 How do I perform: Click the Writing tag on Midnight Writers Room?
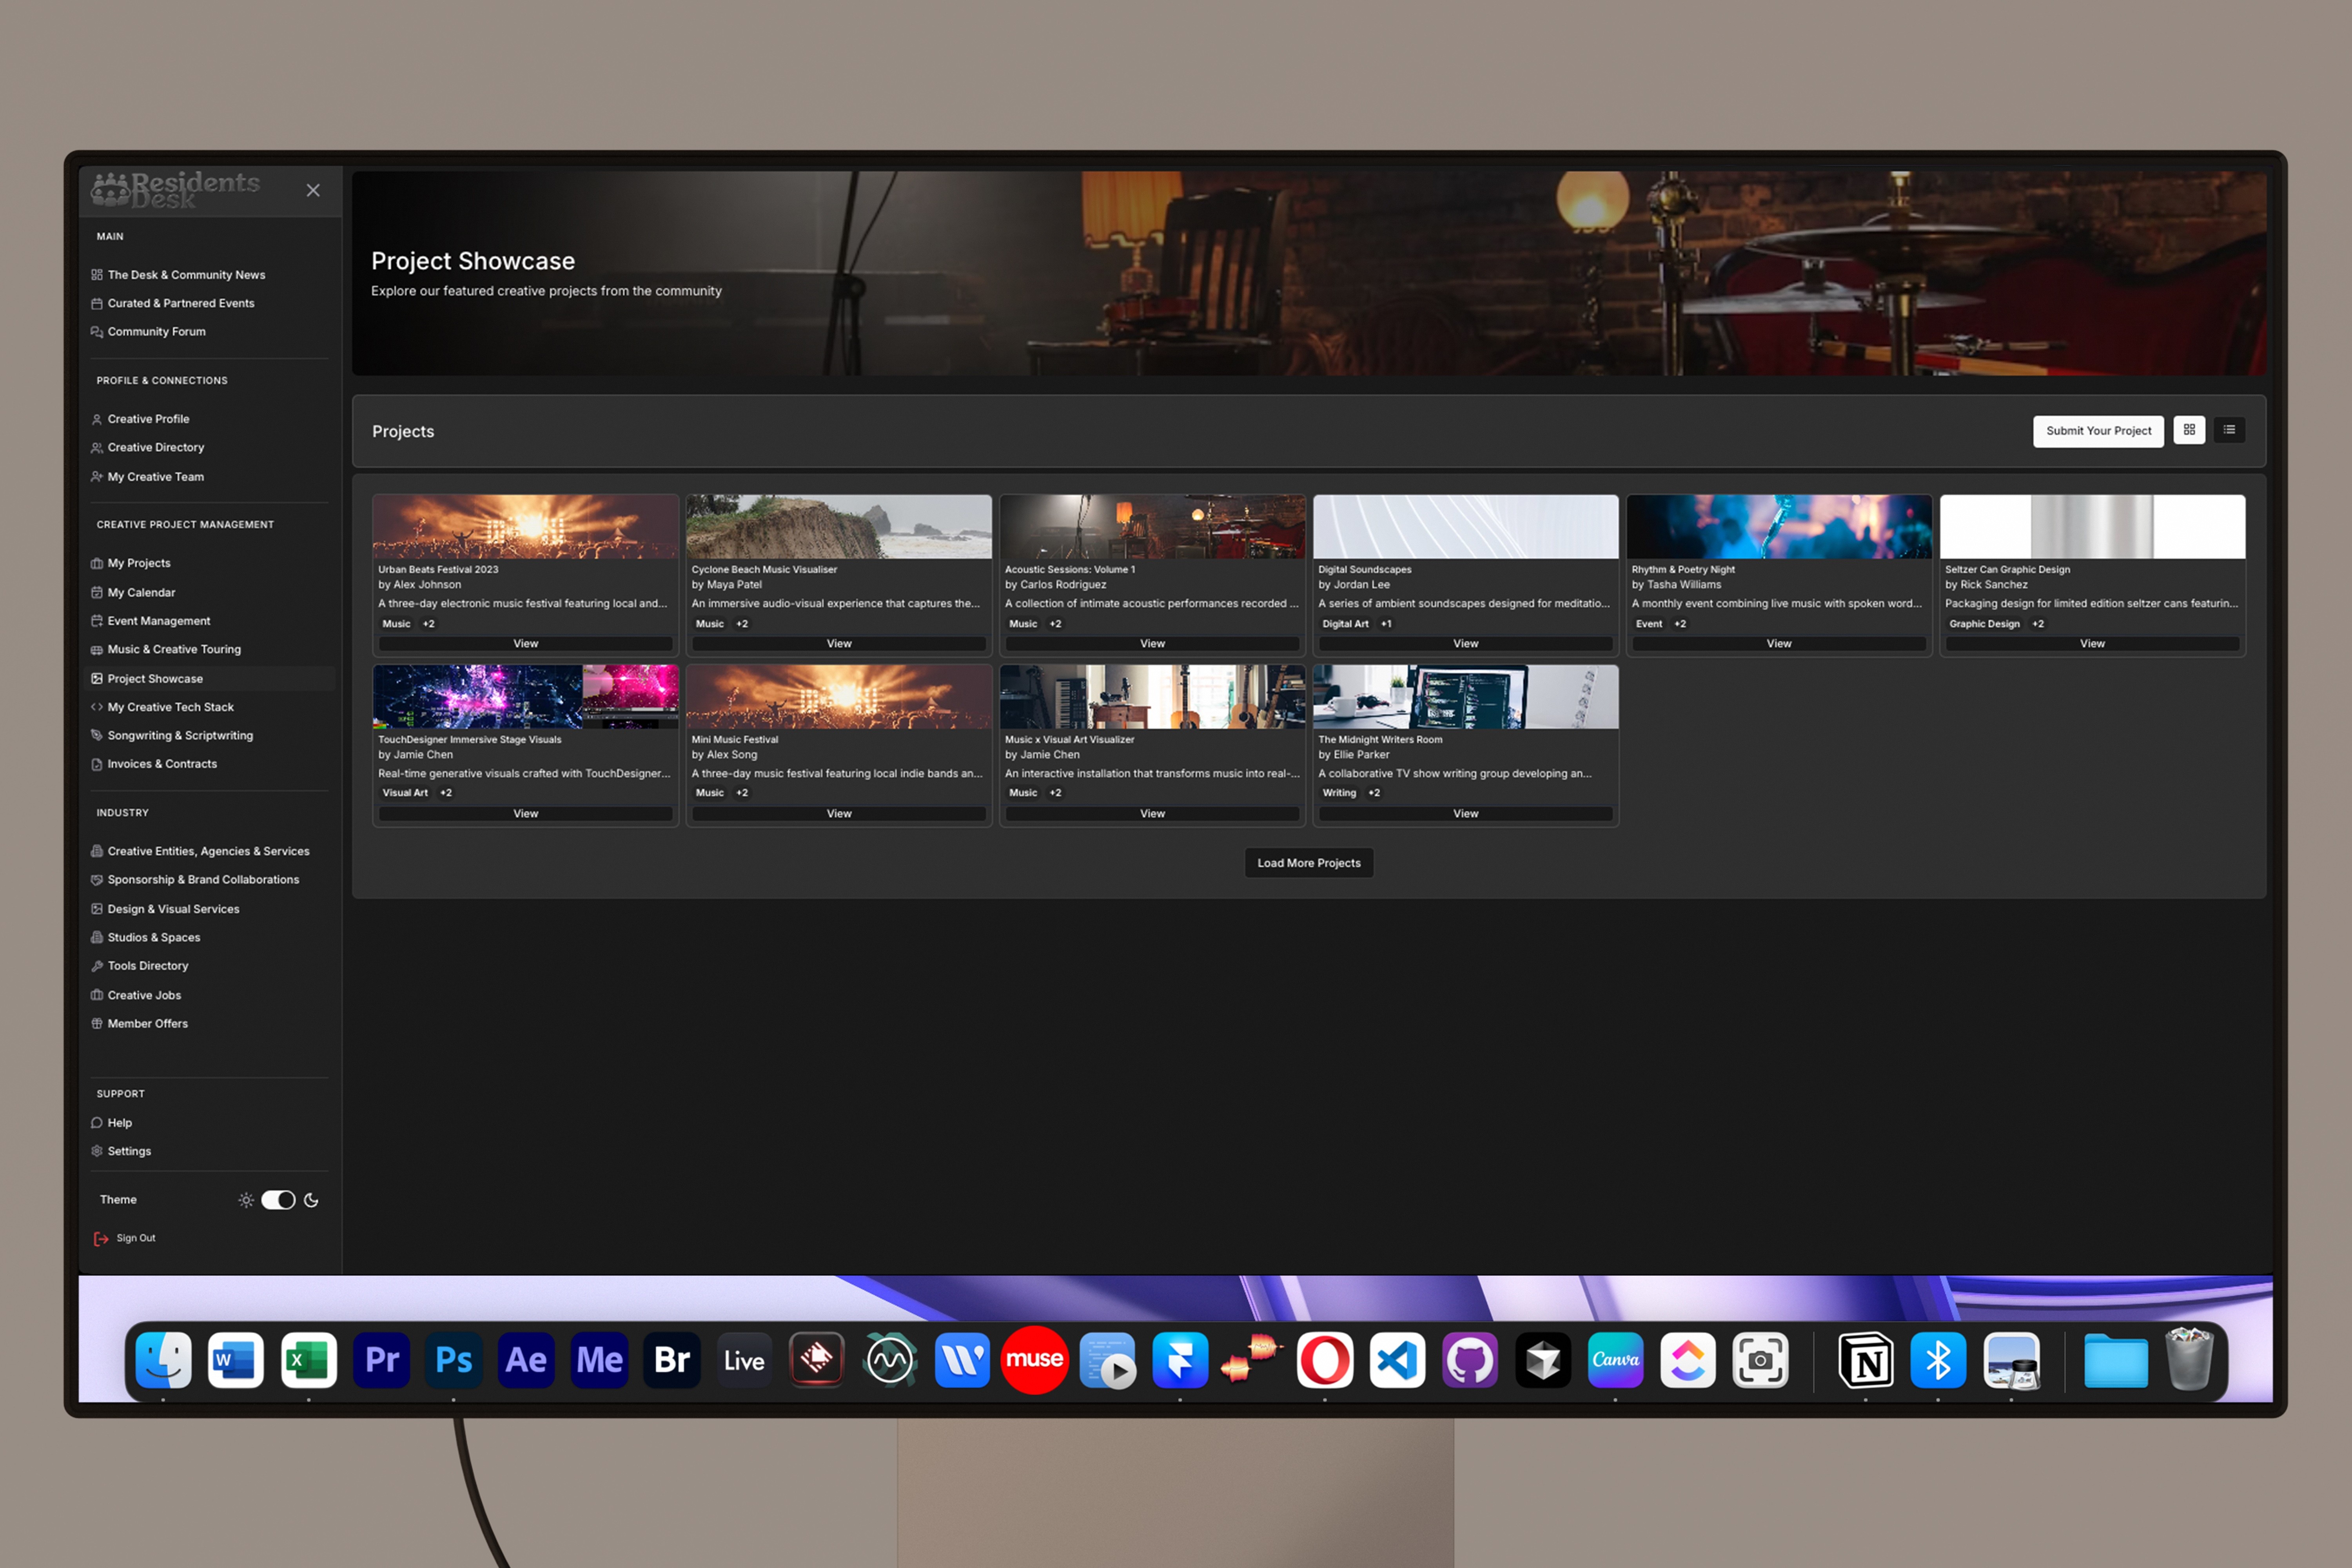[1339, 793]
